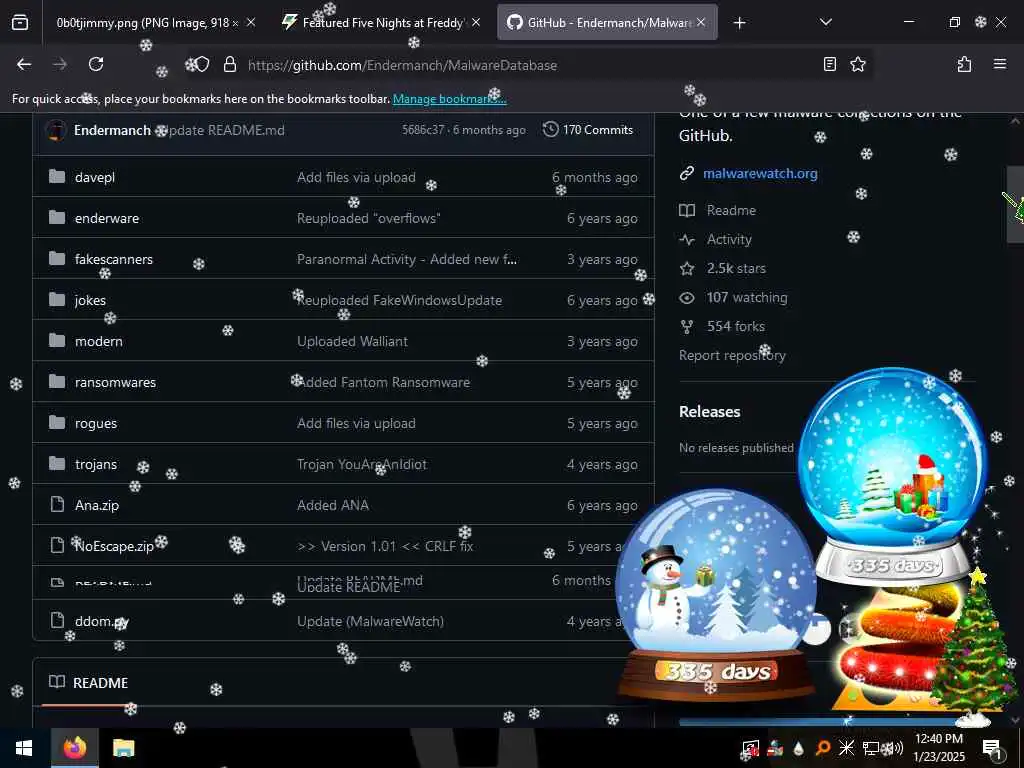Open the Ana.zip file
1024x768 pixels.
point(97,505)
